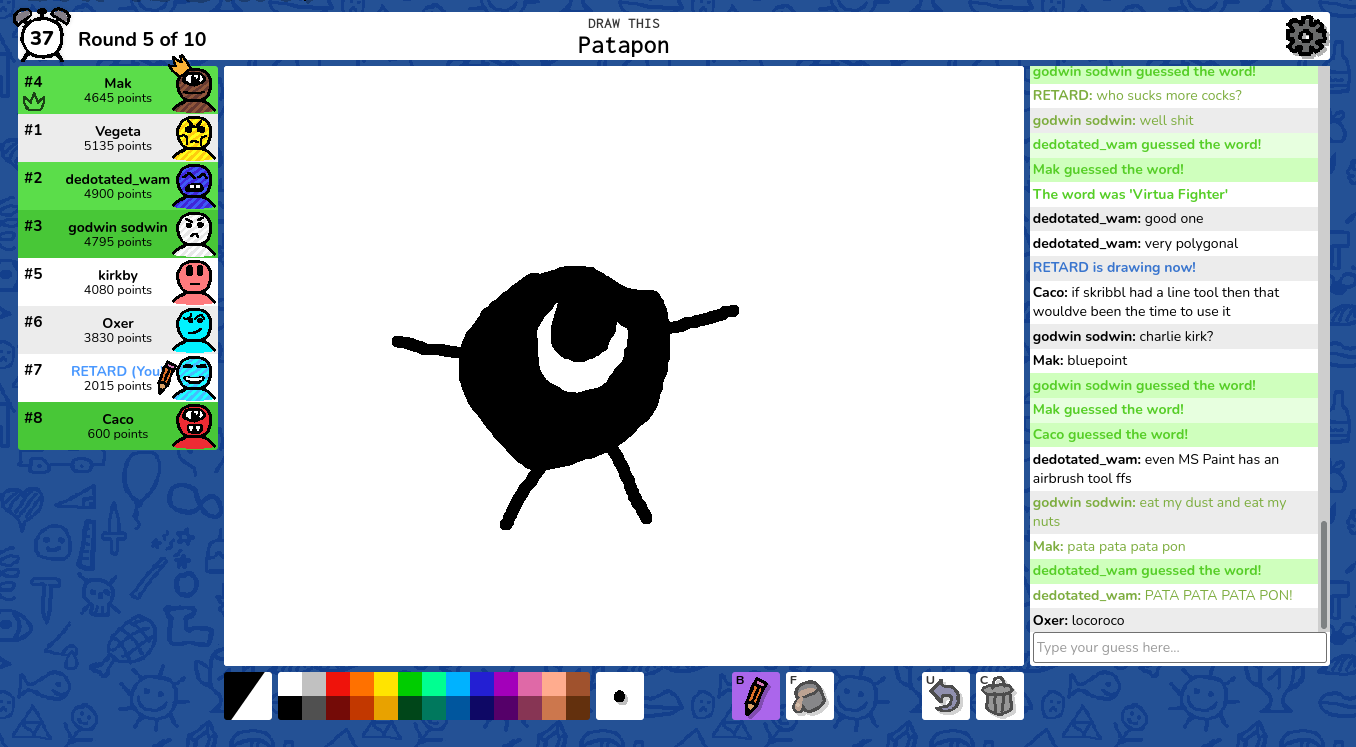Focus the 'Type your guess here' field

[1180, 647]
